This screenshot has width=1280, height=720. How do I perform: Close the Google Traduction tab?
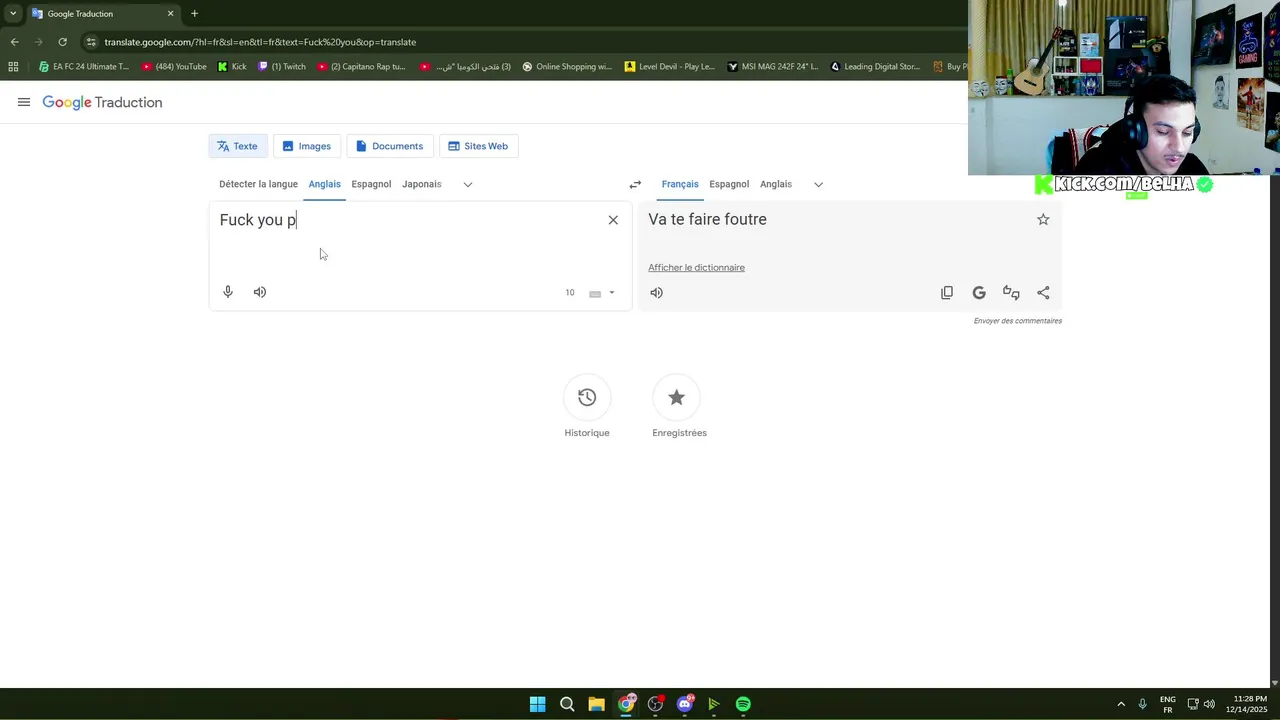coord(170,14)
